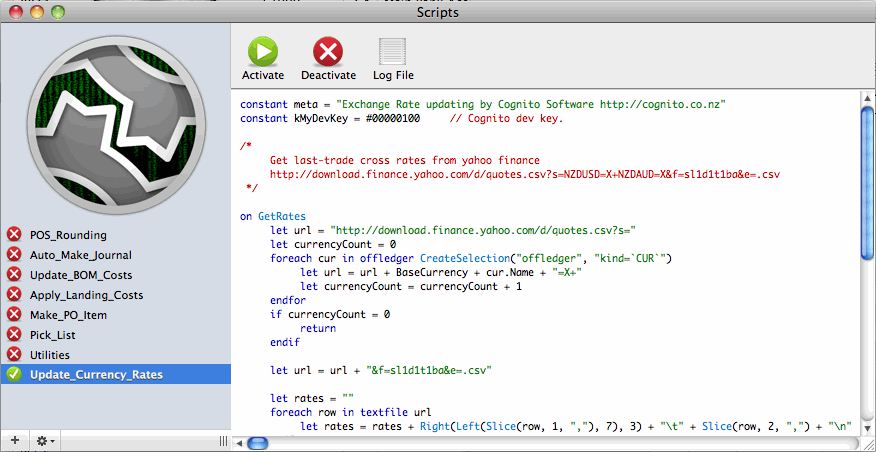Screen dimensions: 876x452
Task: Click the 'endfor' keyword line
Action: pyautogui.click(x=288, y=301)
